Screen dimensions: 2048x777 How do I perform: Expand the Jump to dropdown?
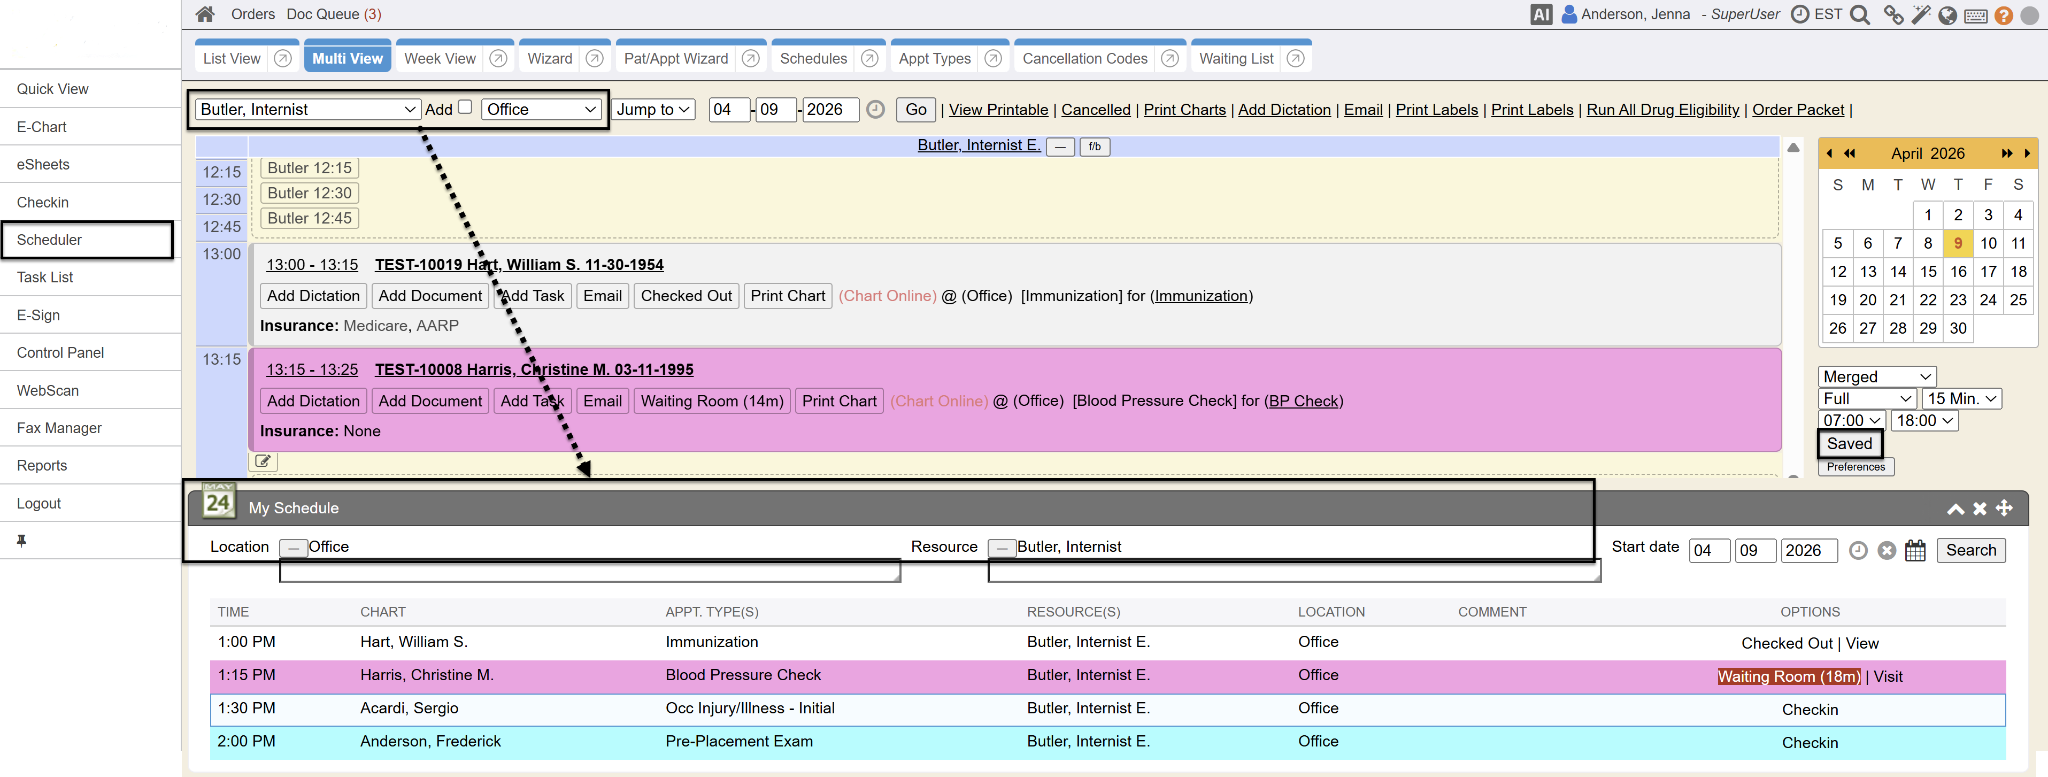click(654, 109)
